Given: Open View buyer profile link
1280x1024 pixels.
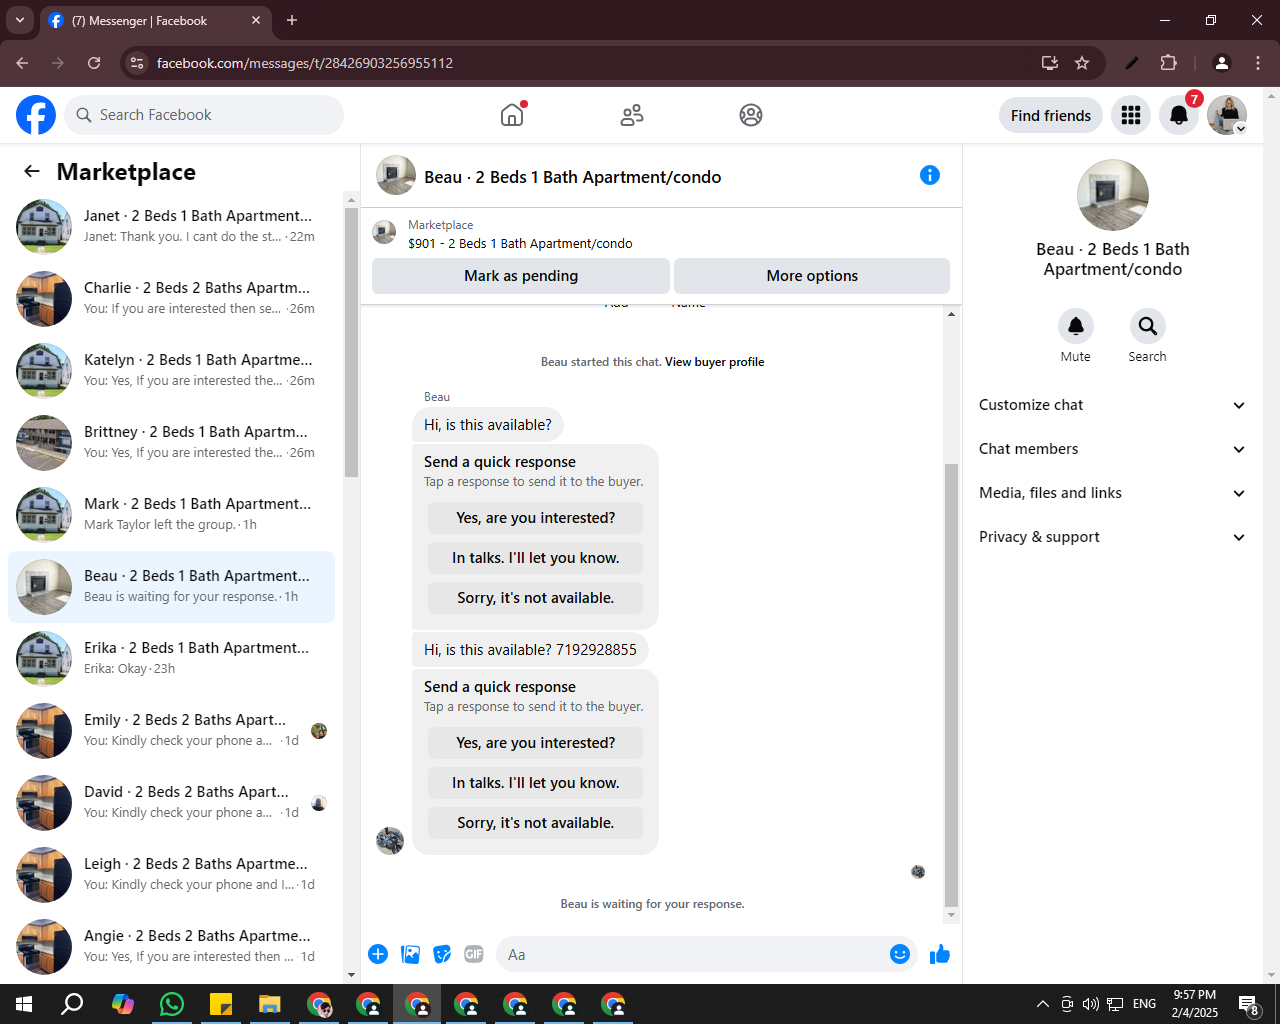Looking at the screenshot, I should coord(714,362).
